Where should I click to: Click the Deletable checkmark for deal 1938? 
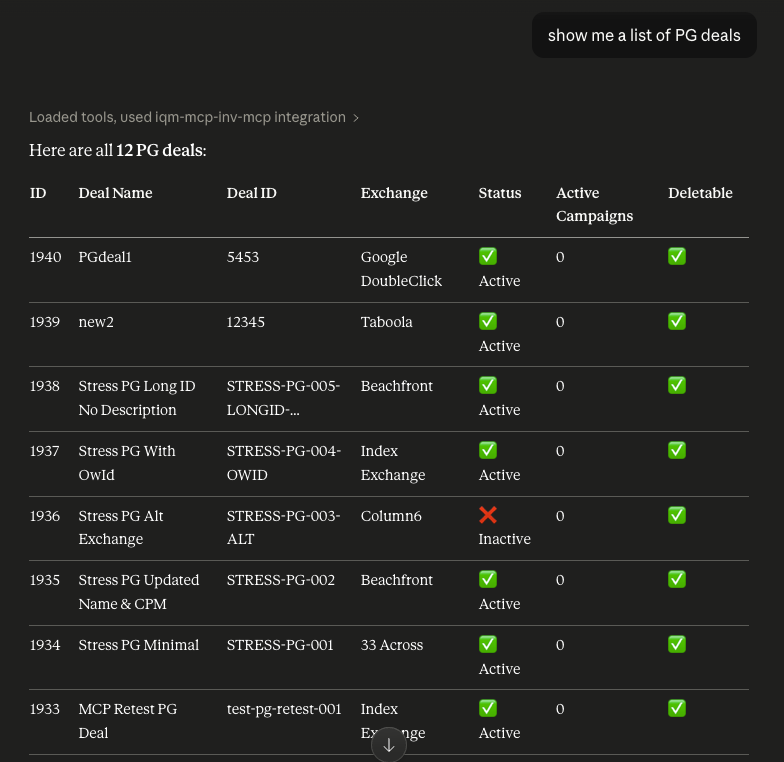pyautogui.click(x=676, y=385)
